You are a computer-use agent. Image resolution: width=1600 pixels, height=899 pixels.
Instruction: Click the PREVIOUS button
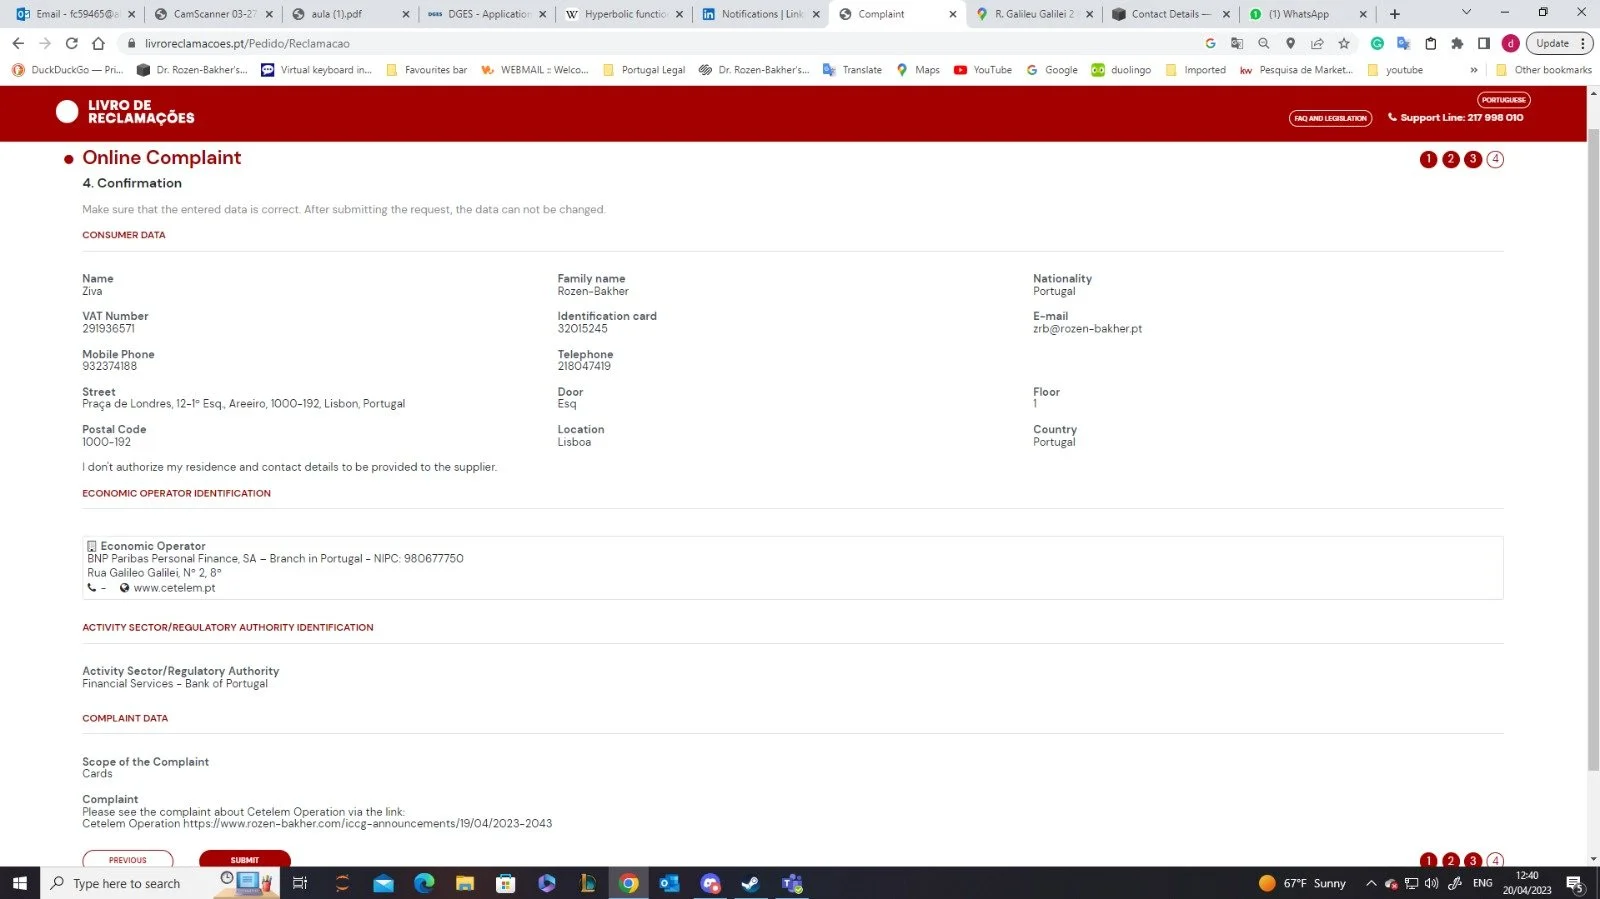[x=128, y=859]
